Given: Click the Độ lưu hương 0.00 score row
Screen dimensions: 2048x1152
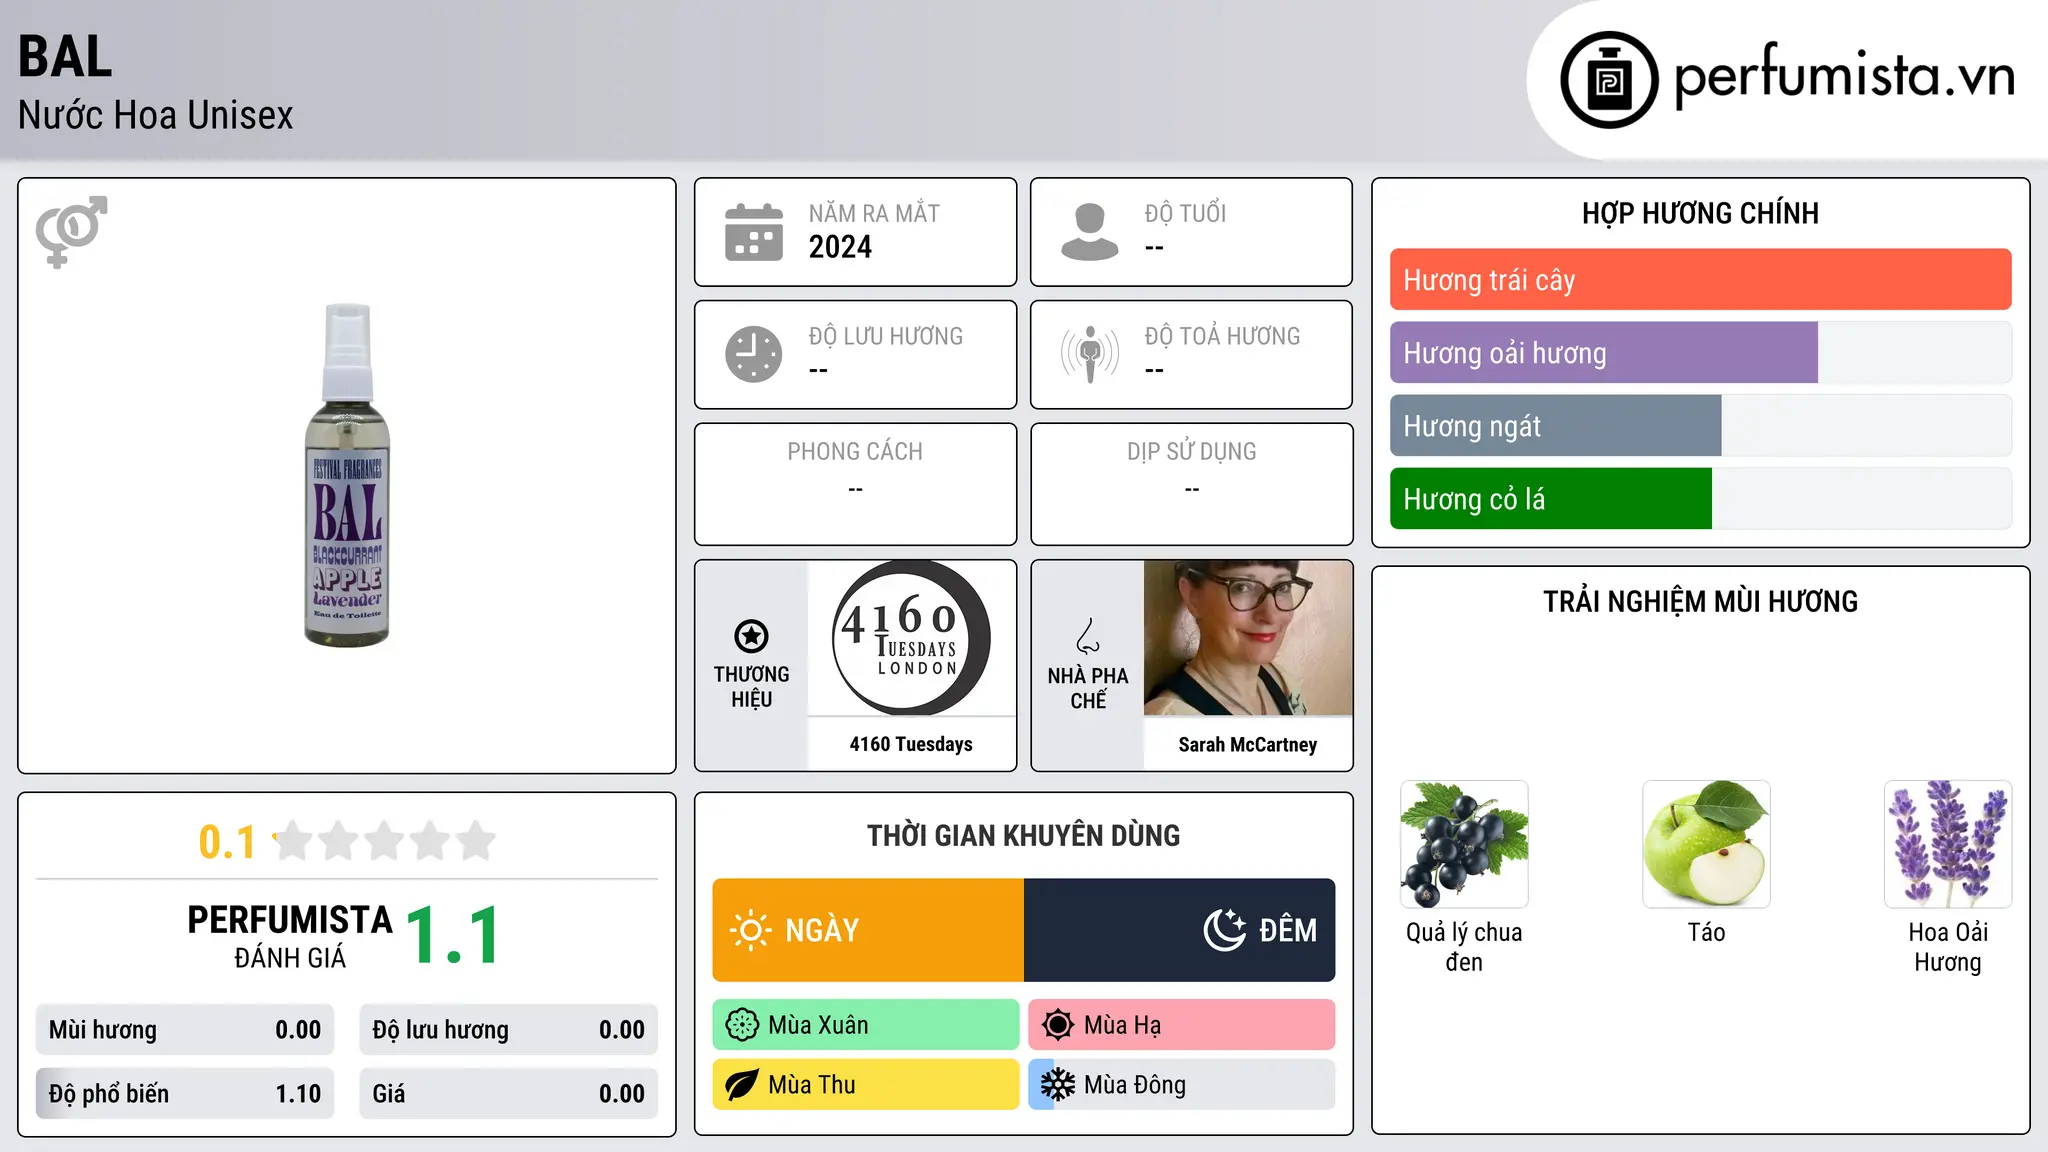Looking at the screenshot, I should pos(509,1030).
